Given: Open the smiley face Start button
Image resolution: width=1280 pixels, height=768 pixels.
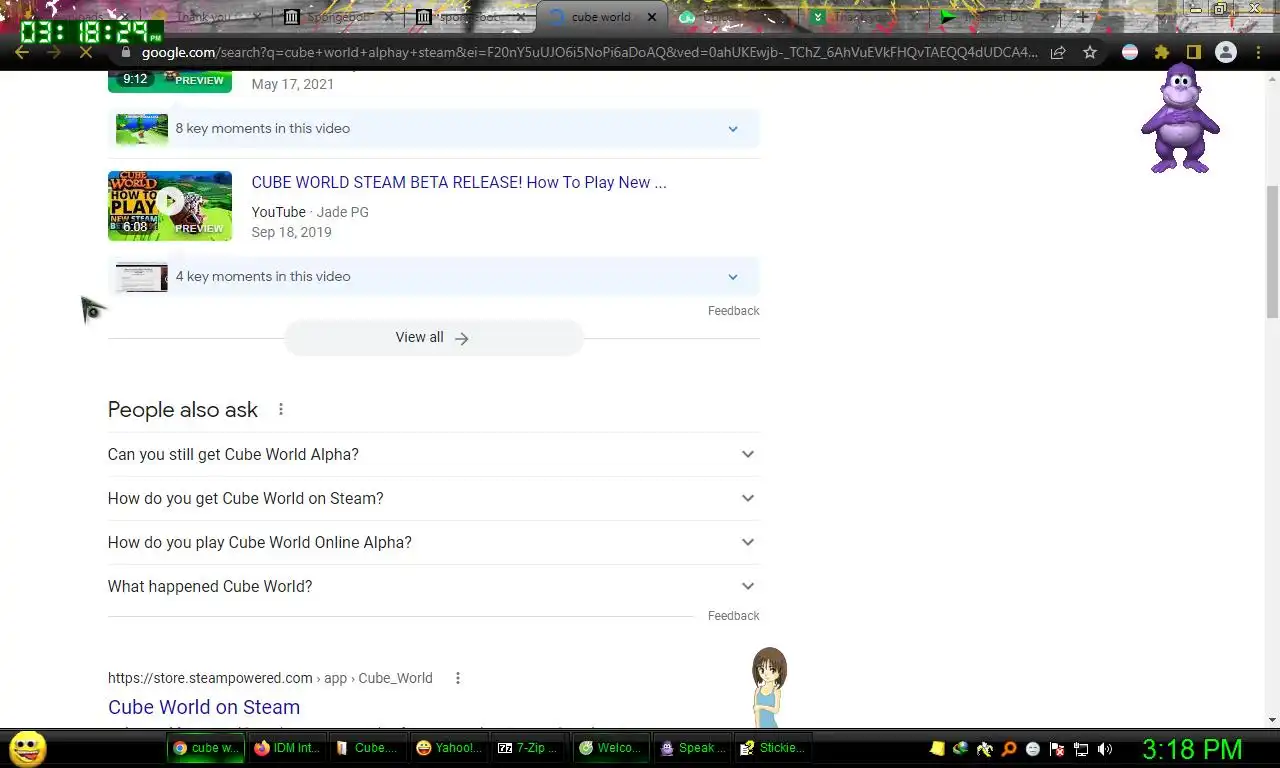Looking at the screenshot, I should point(27,748).
